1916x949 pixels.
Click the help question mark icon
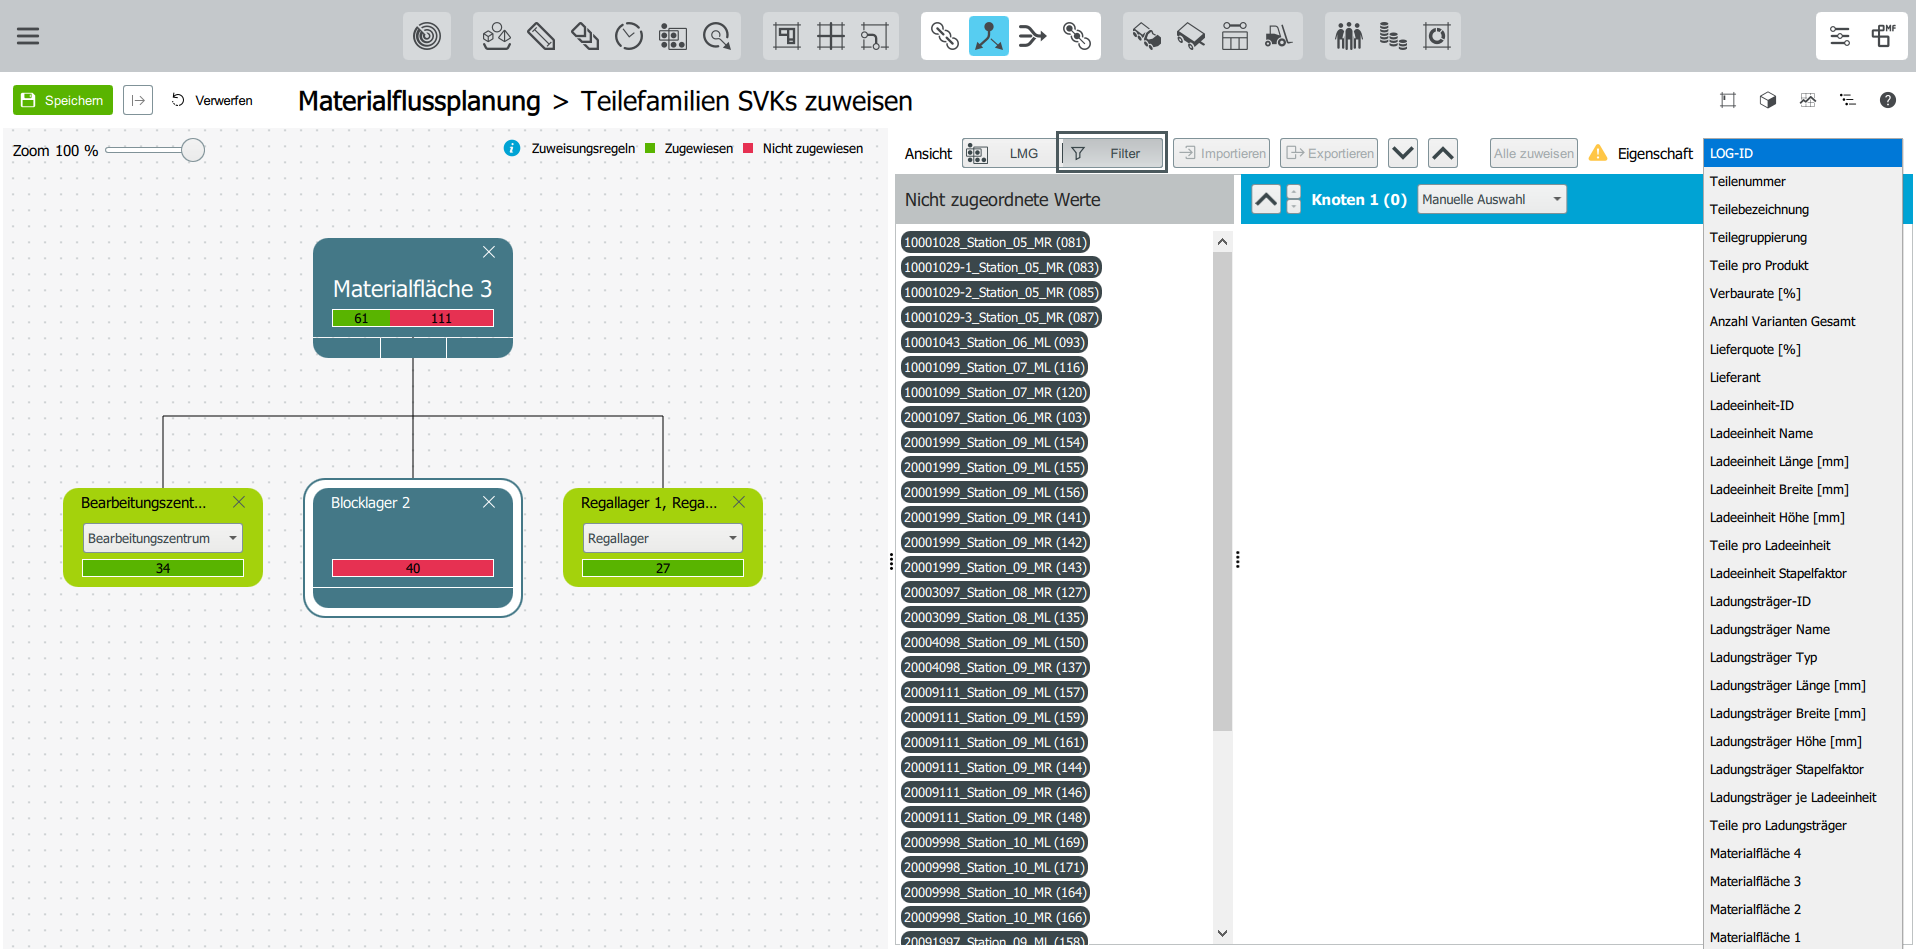click(x=1887, y=100)
